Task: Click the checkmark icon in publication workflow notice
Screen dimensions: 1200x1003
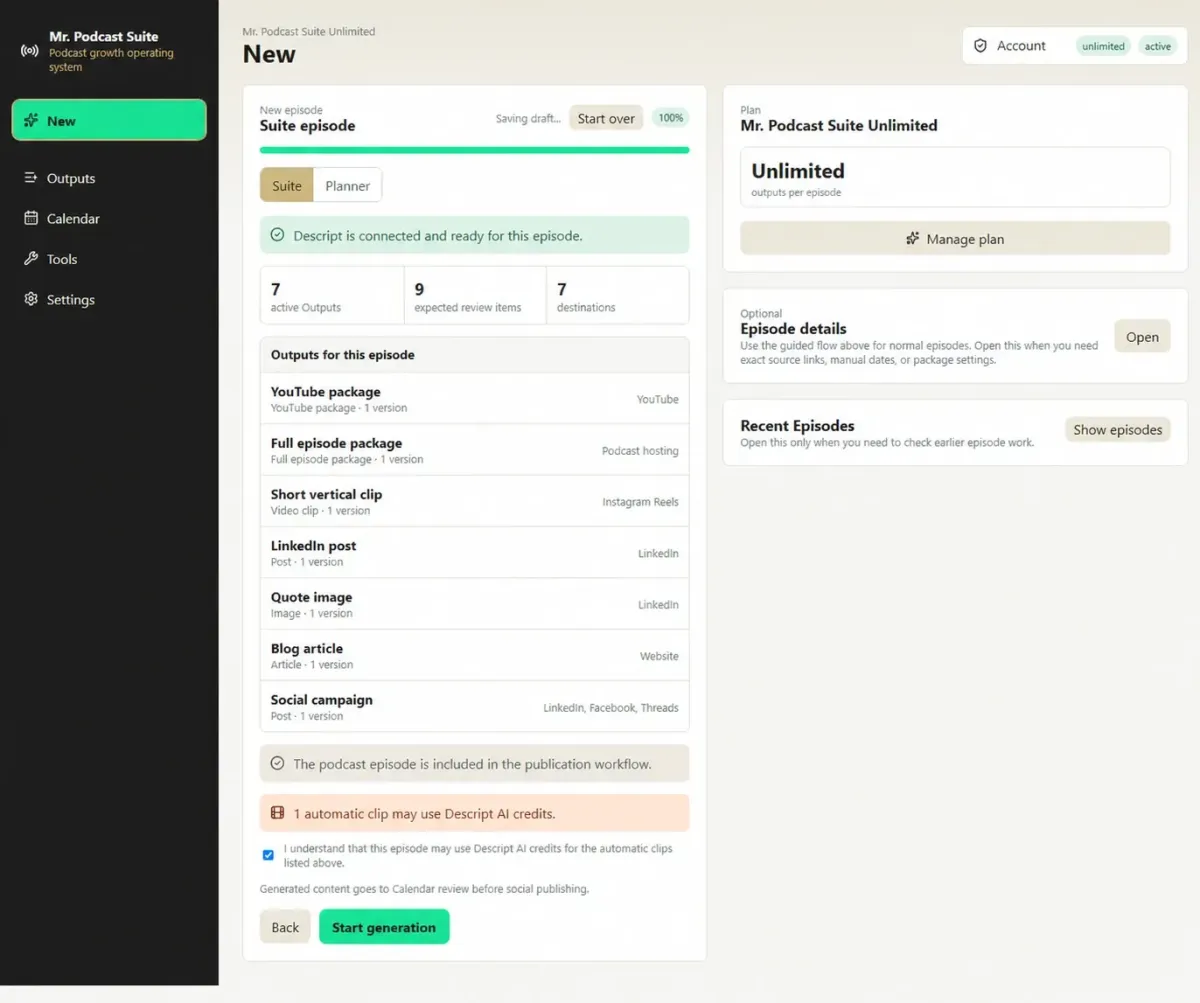Action: [278, 763]
